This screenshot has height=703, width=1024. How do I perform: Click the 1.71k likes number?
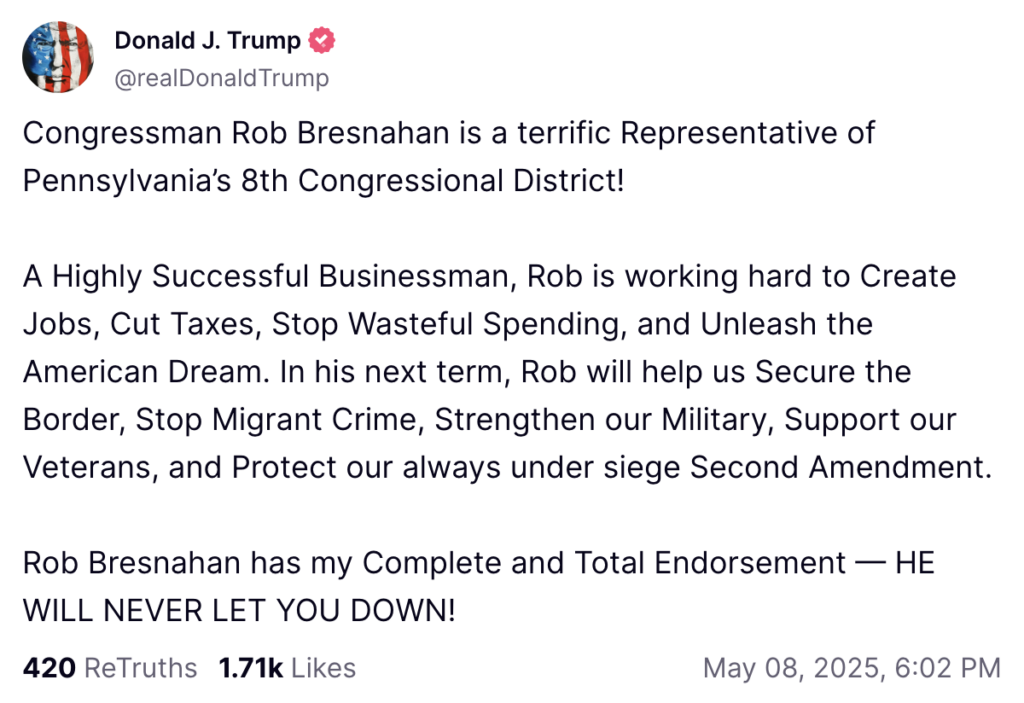tap(250, 668)
